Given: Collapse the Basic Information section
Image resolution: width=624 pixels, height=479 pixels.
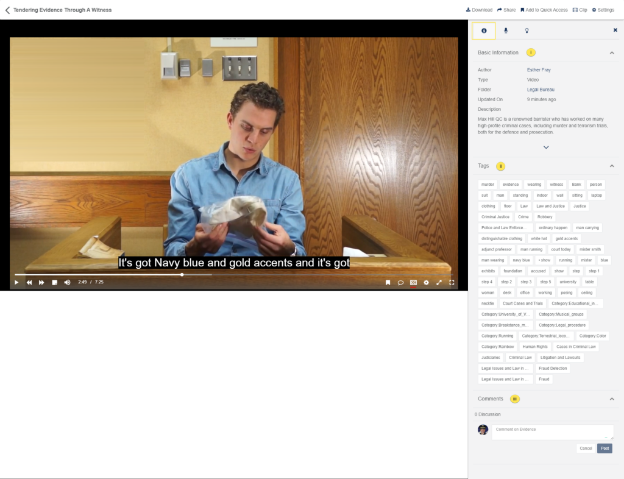Looking at the screenshot, I should (611, 51).
